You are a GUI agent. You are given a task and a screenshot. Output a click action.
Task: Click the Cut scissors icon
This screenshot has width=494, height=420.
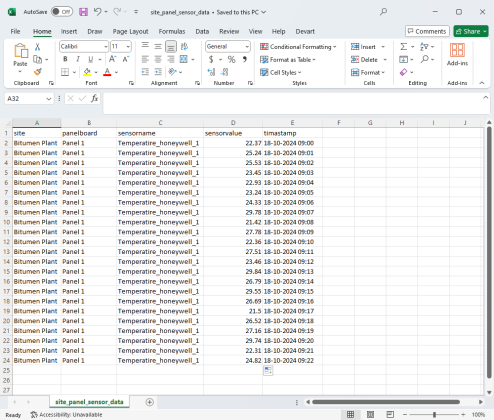pyautogui.click(x=38, y=47)
